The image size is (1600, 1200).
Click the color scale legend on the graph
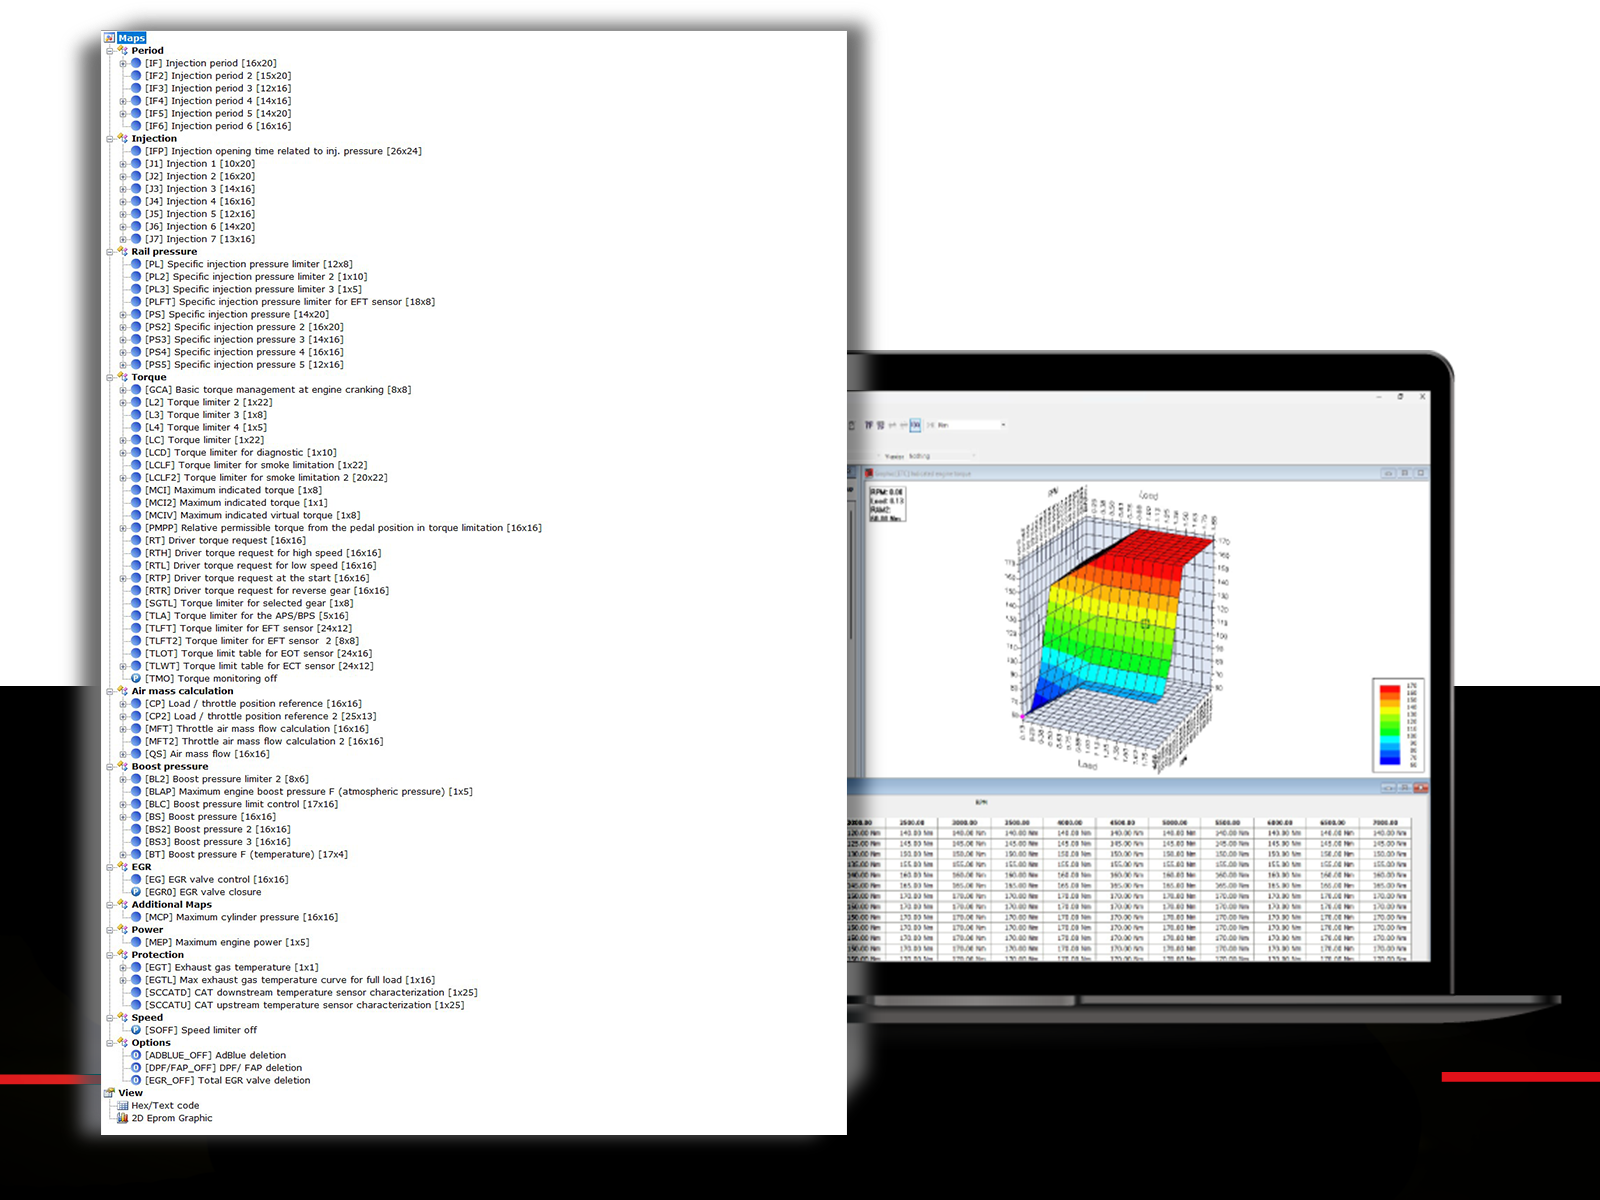click(1396, 724)
